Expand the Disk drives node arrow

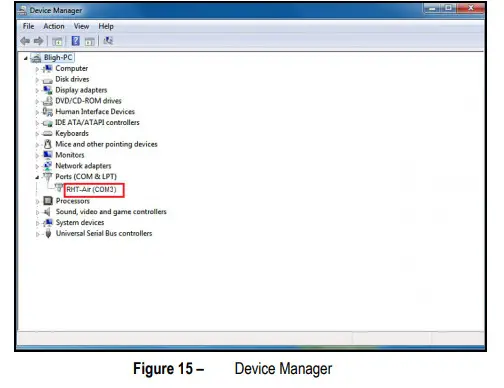pos(37,80)
